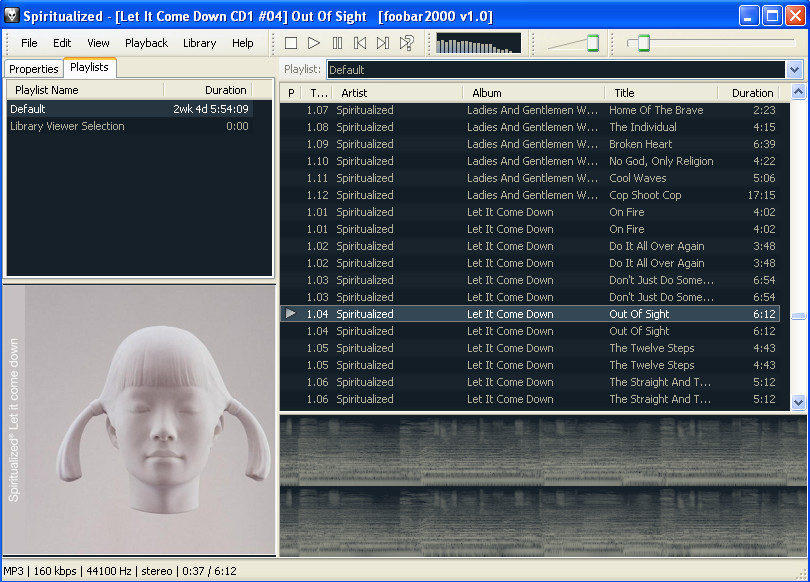Open the Edit menu
The height and width of the screenshot is (582, 810).
click(62, 43)
